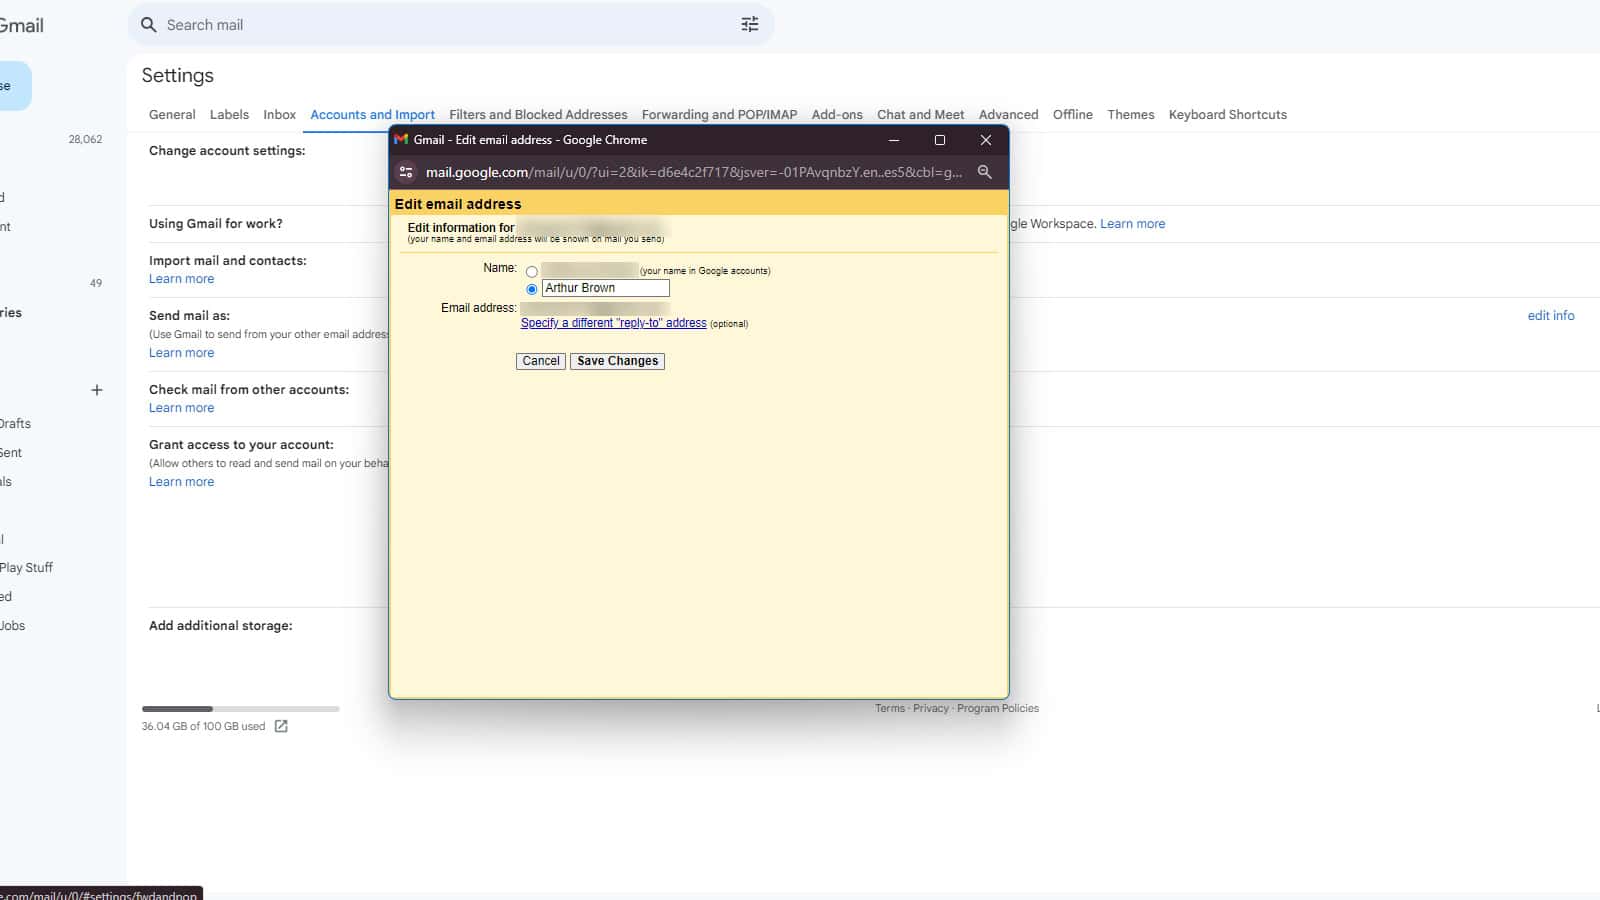Select the Arthur Brown custom name radio button
Screen dimensions: 1600x900
pyautogui.click(x=532, y=289)
